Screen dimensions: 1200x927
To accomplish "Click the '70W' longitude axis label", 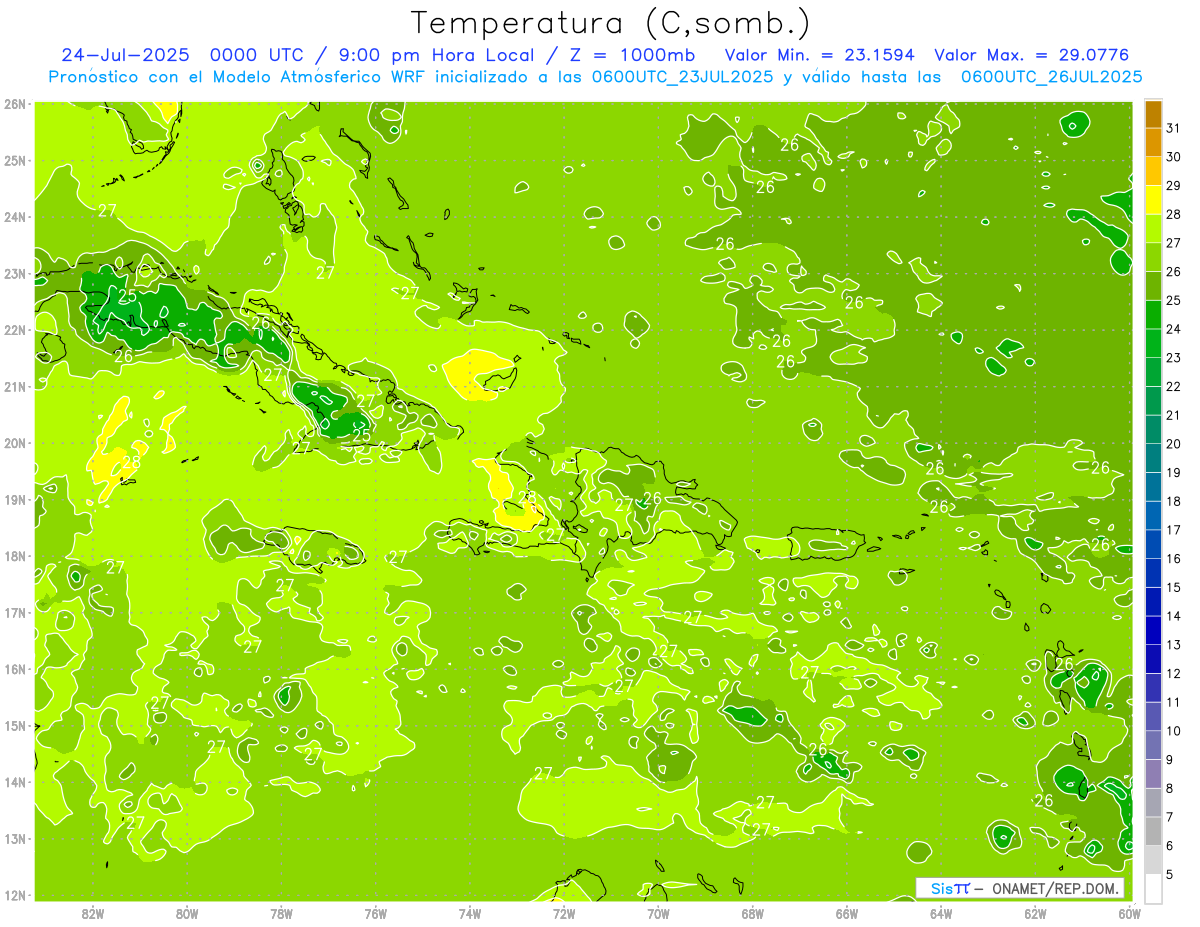I will (658, 913).
